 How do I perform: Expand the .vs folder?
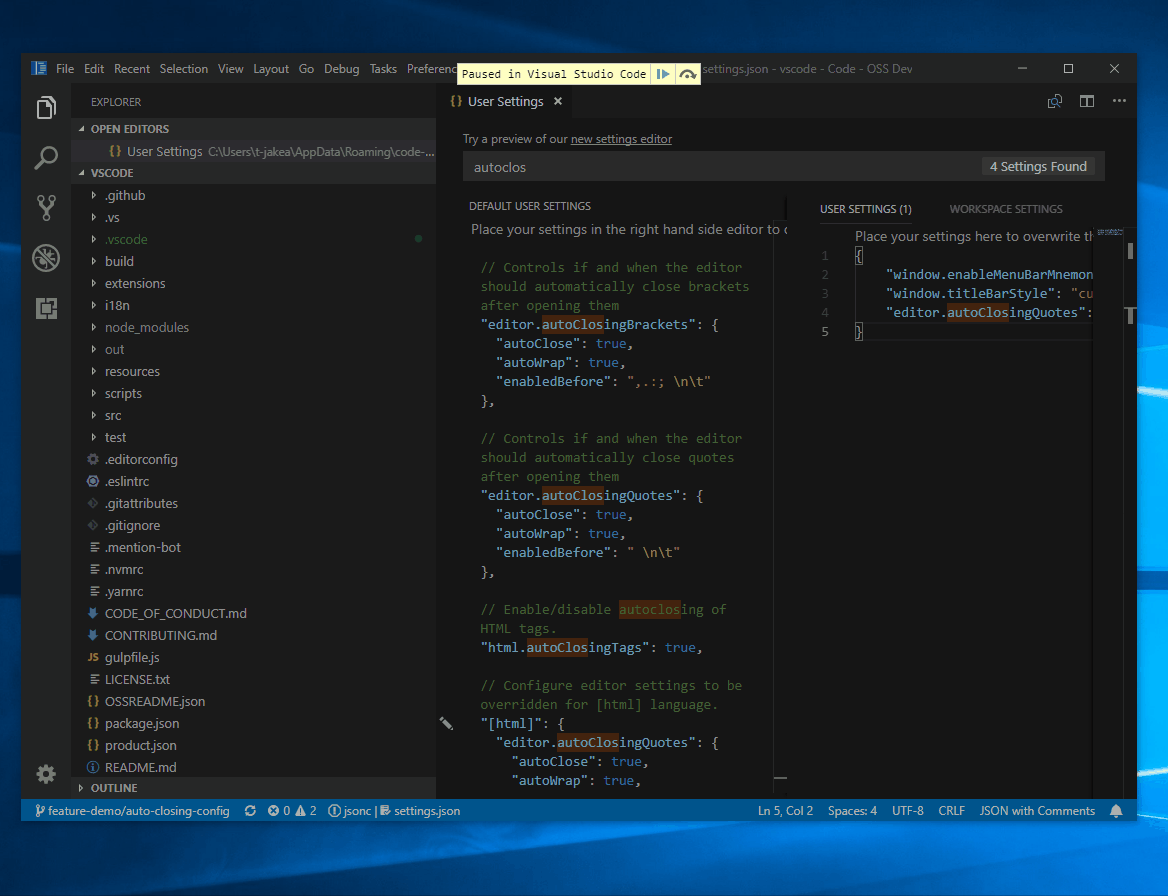253,217
